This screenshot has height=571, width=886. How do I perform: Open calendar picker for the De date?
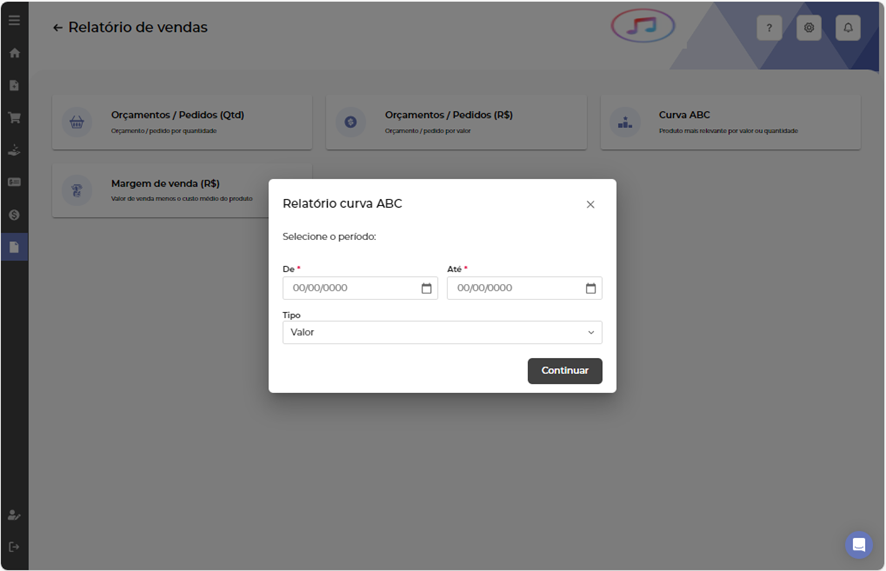[x=426, y=288]
